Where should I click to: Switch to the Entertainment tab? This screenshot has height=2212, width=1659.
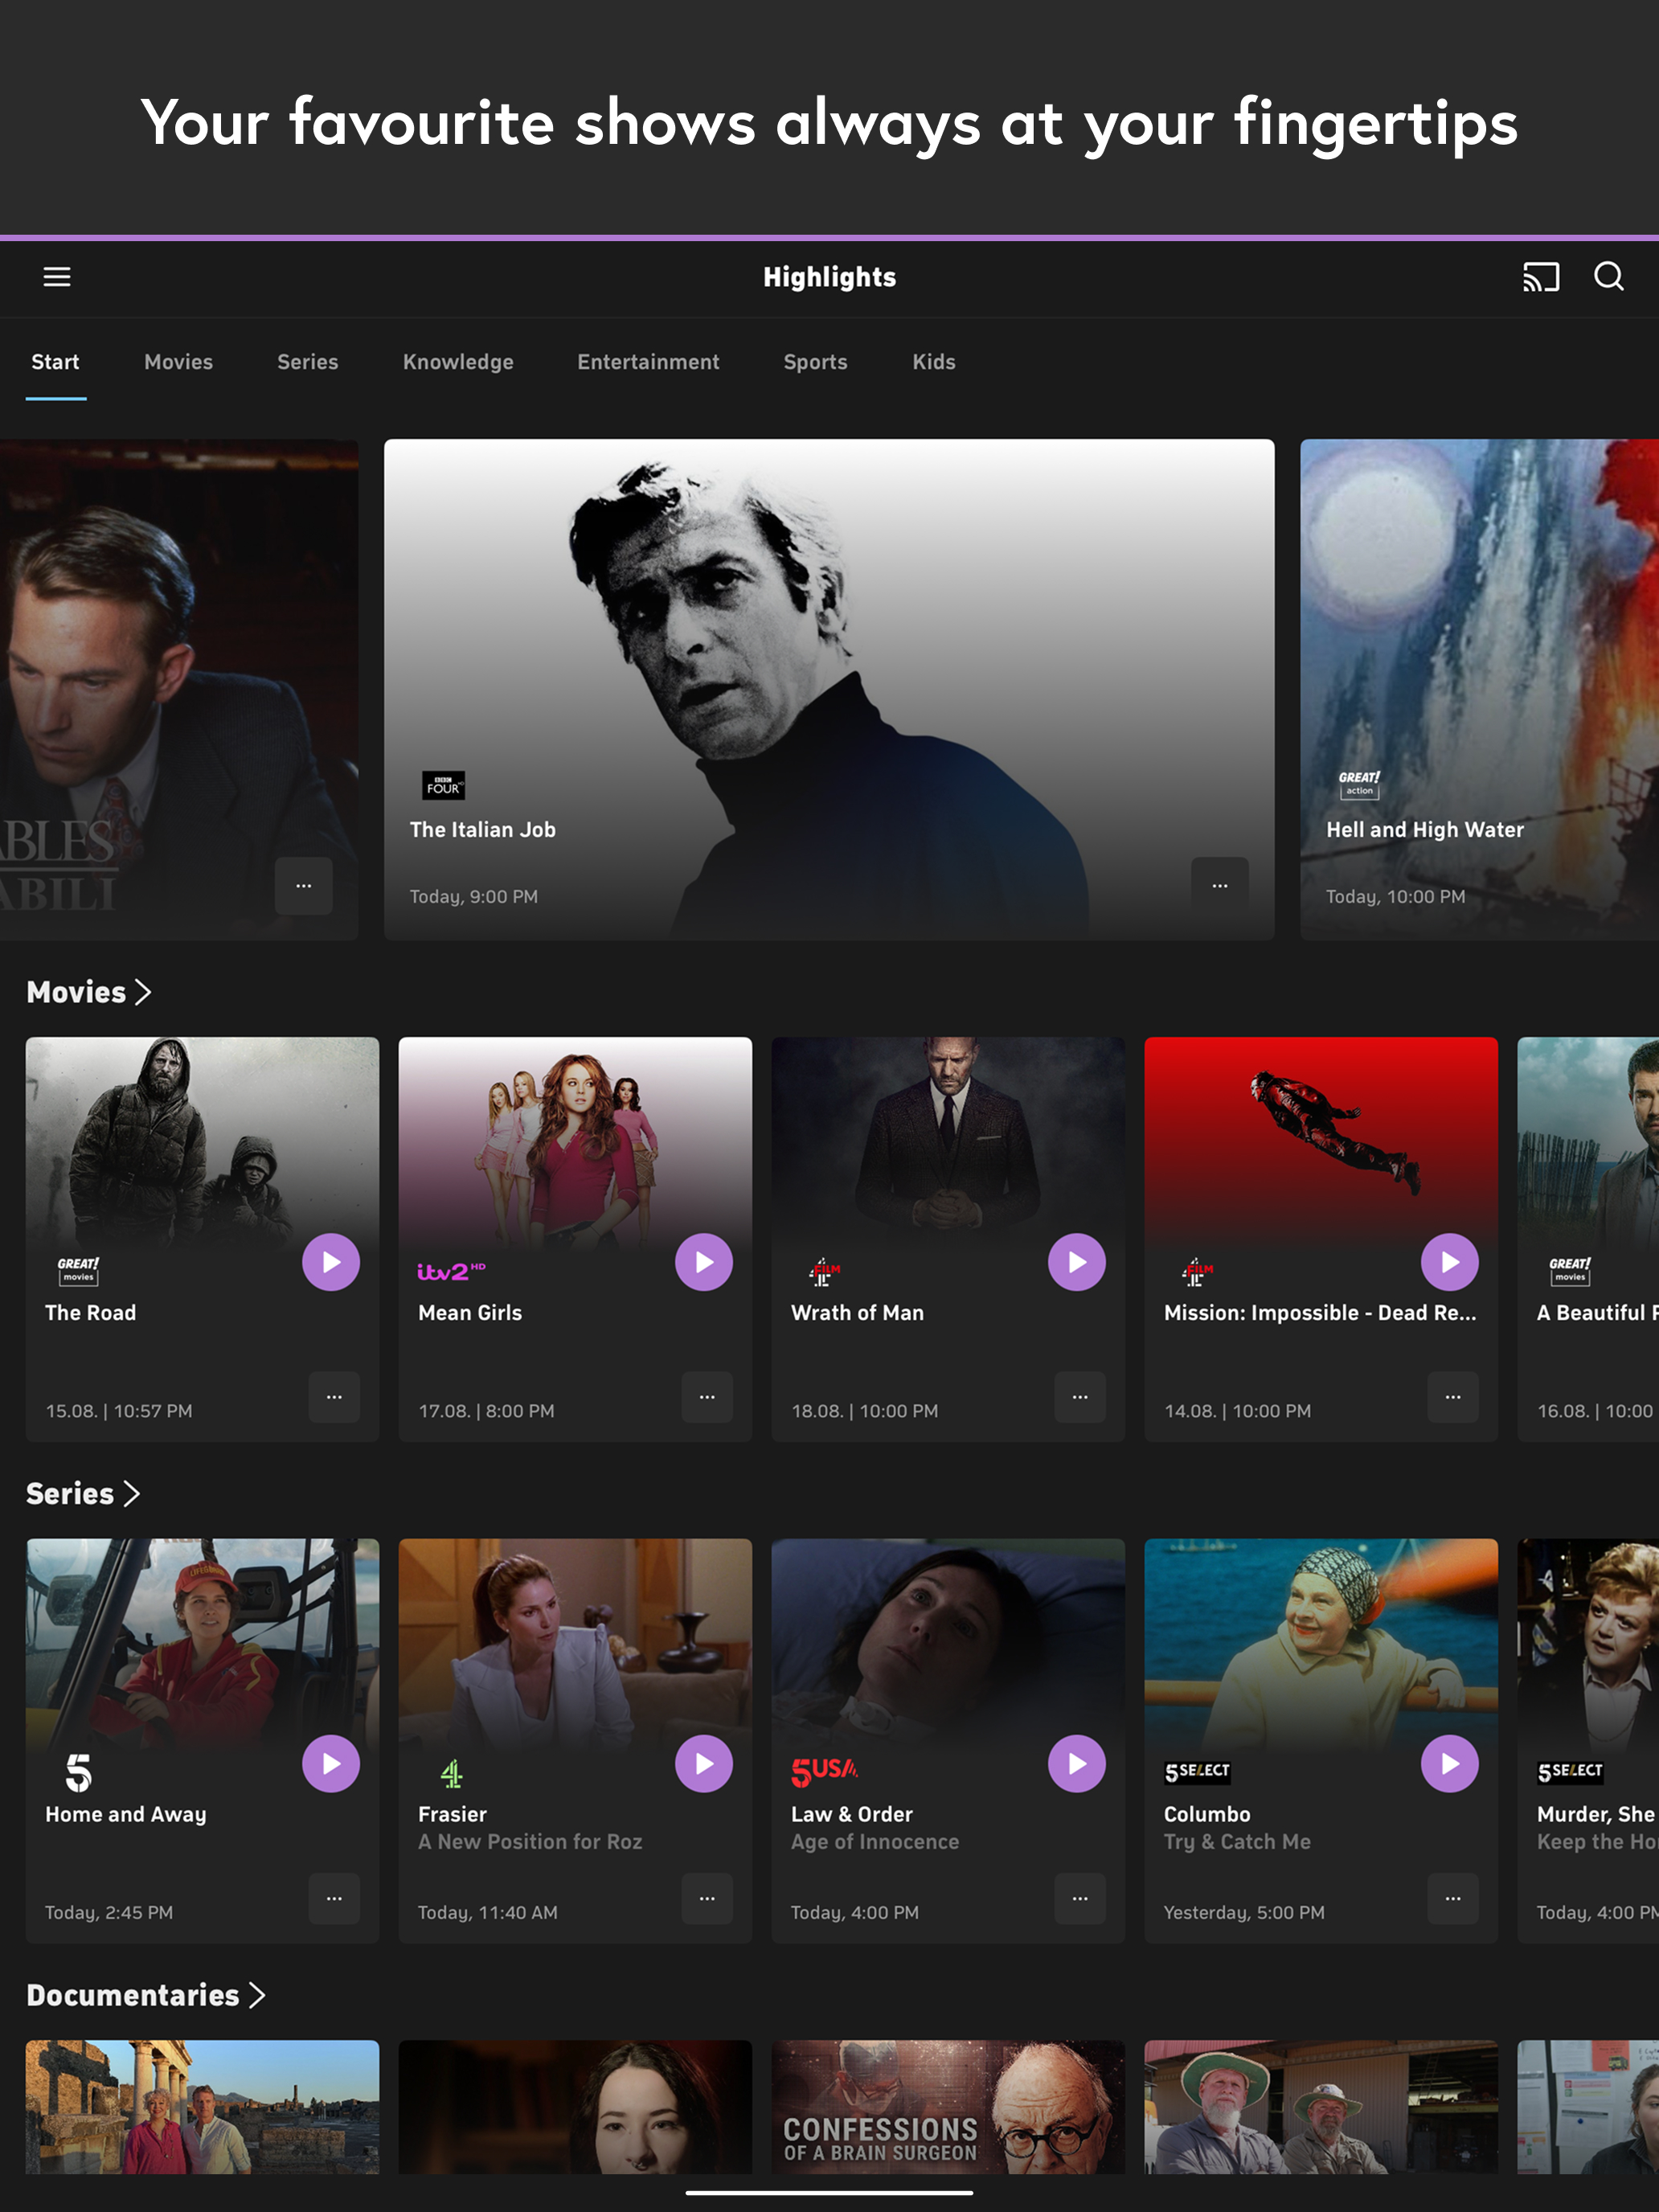648,362
